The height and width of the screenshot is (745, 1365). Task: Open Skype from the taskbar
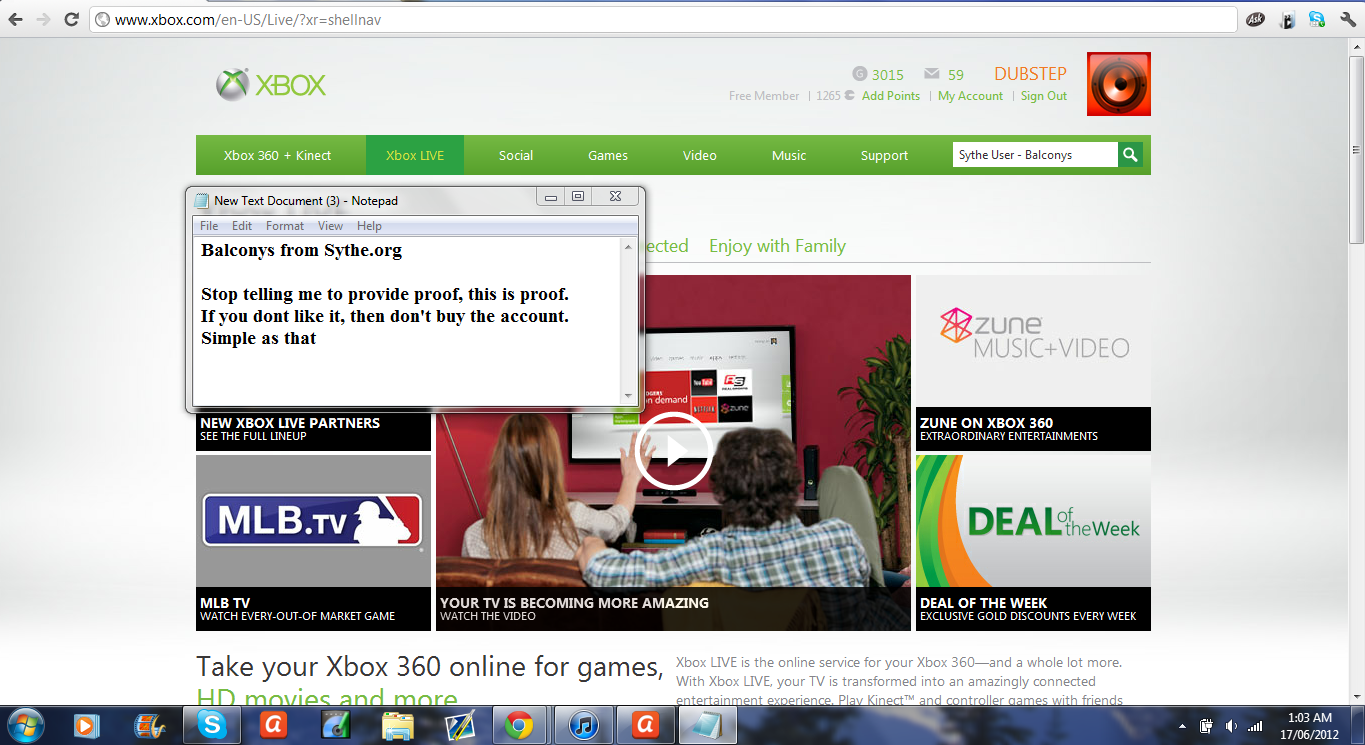[212, 725]
